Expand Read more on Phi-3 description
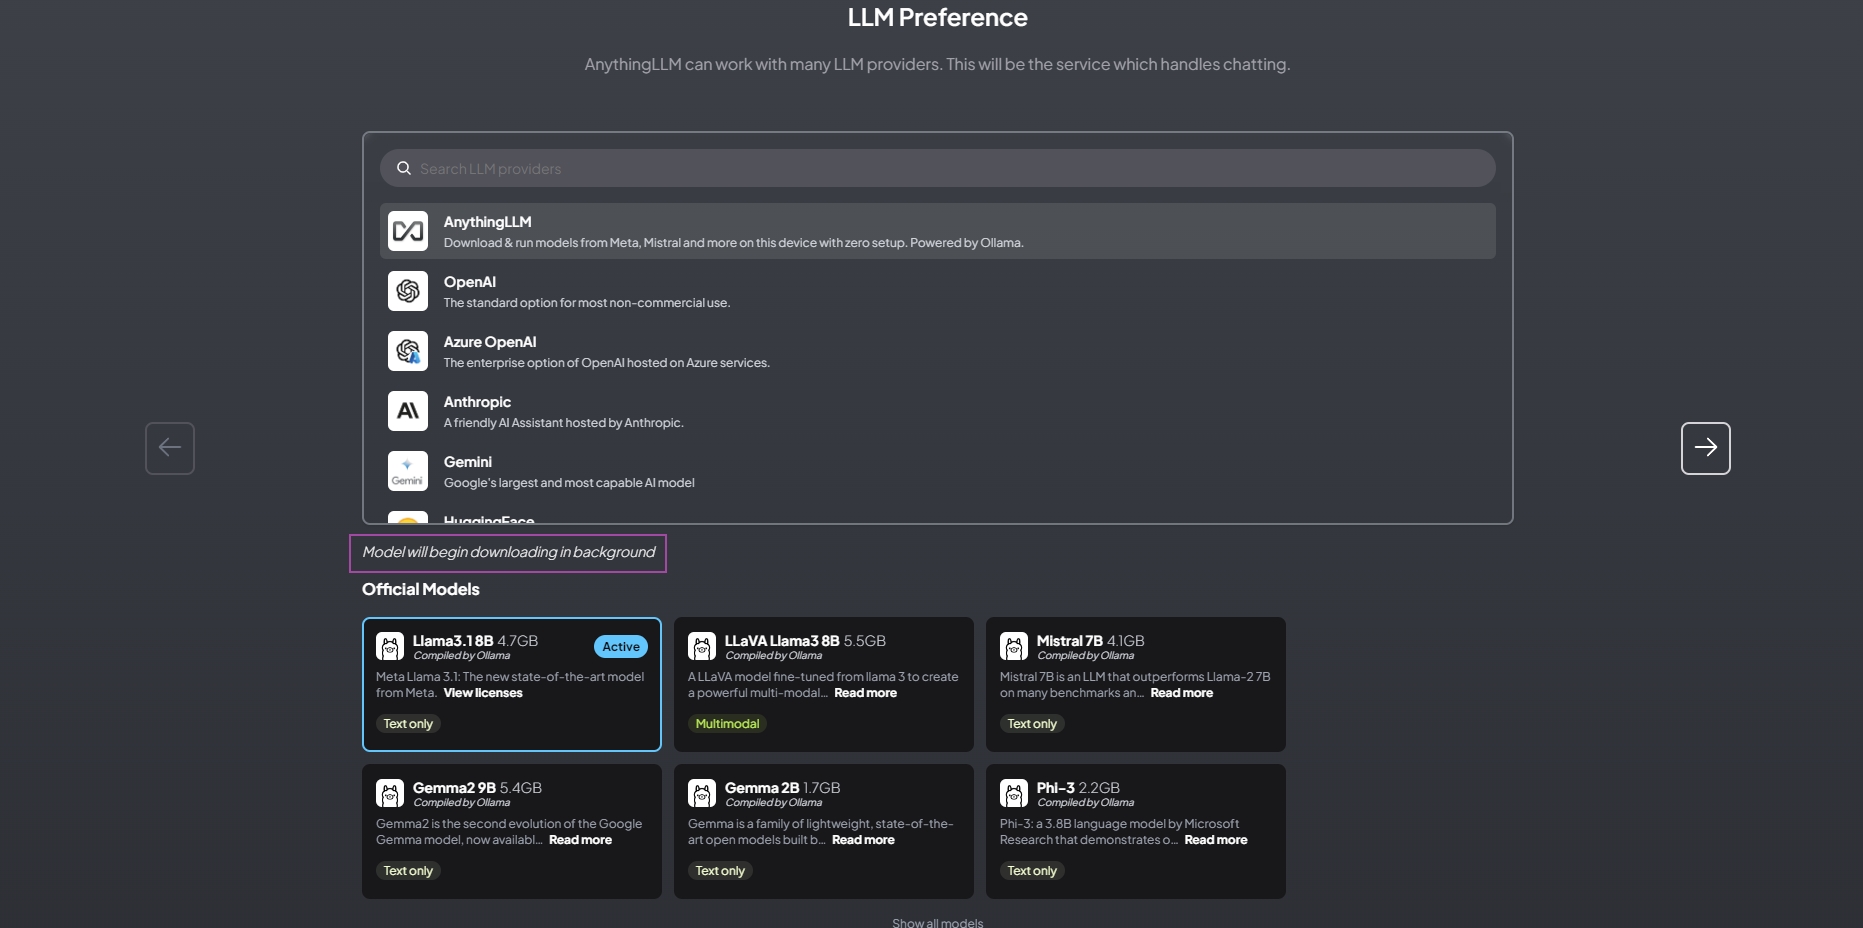 [1215, 840]
